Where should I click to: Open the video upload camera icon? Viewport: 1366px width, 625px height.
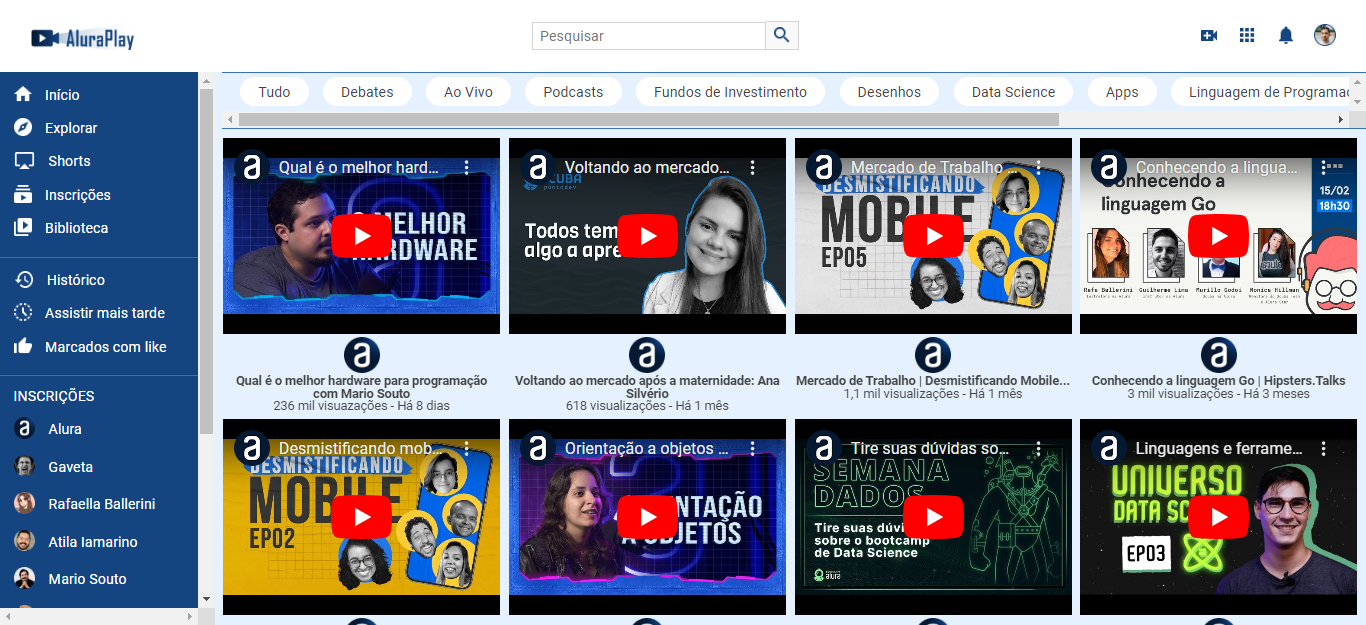click(1208, 36)
